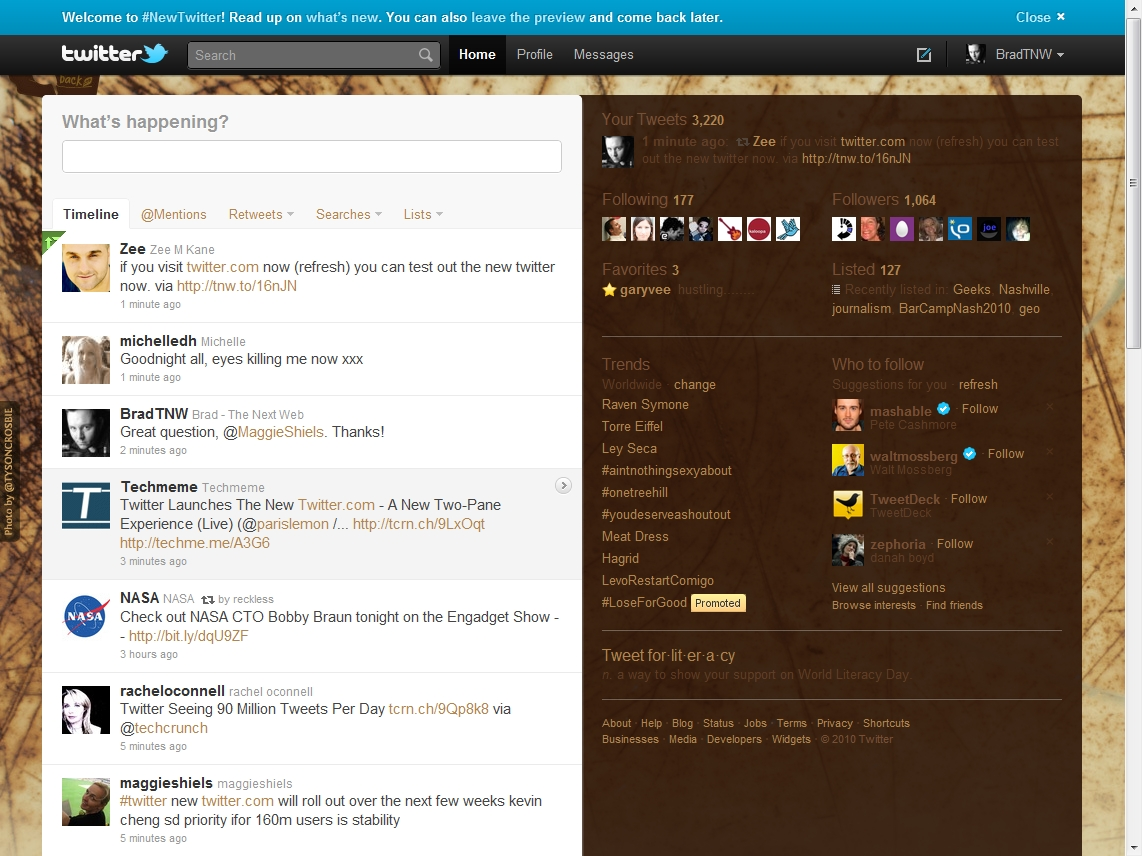Open details arrow on Techmeme tweet
Viewport: 1142px width, 856px height.
pos(563,485)
